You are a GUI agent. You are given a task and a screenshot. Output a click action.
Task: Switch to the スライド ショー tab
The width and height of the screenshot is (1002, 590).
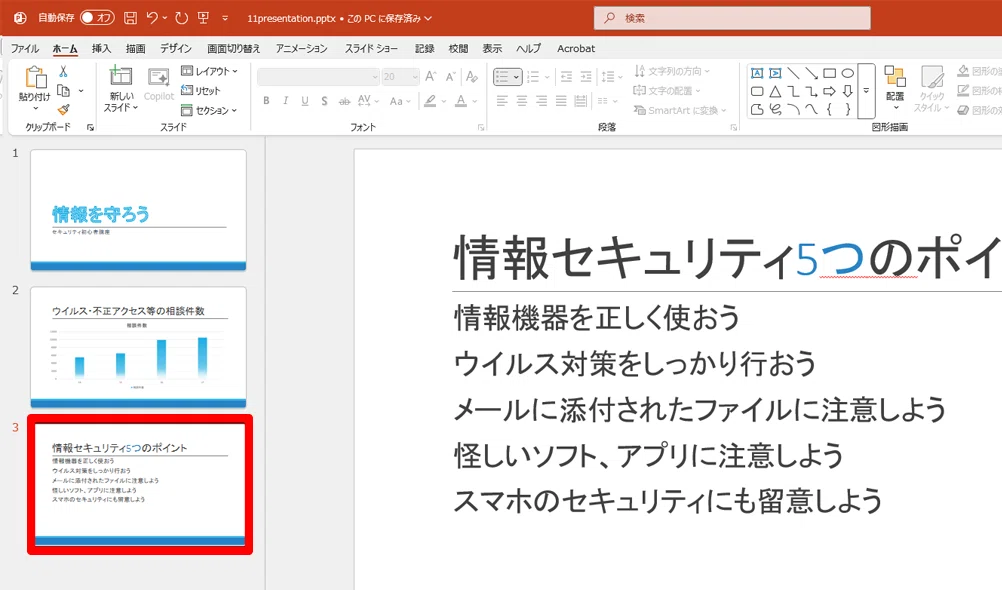tap(371, 49)
